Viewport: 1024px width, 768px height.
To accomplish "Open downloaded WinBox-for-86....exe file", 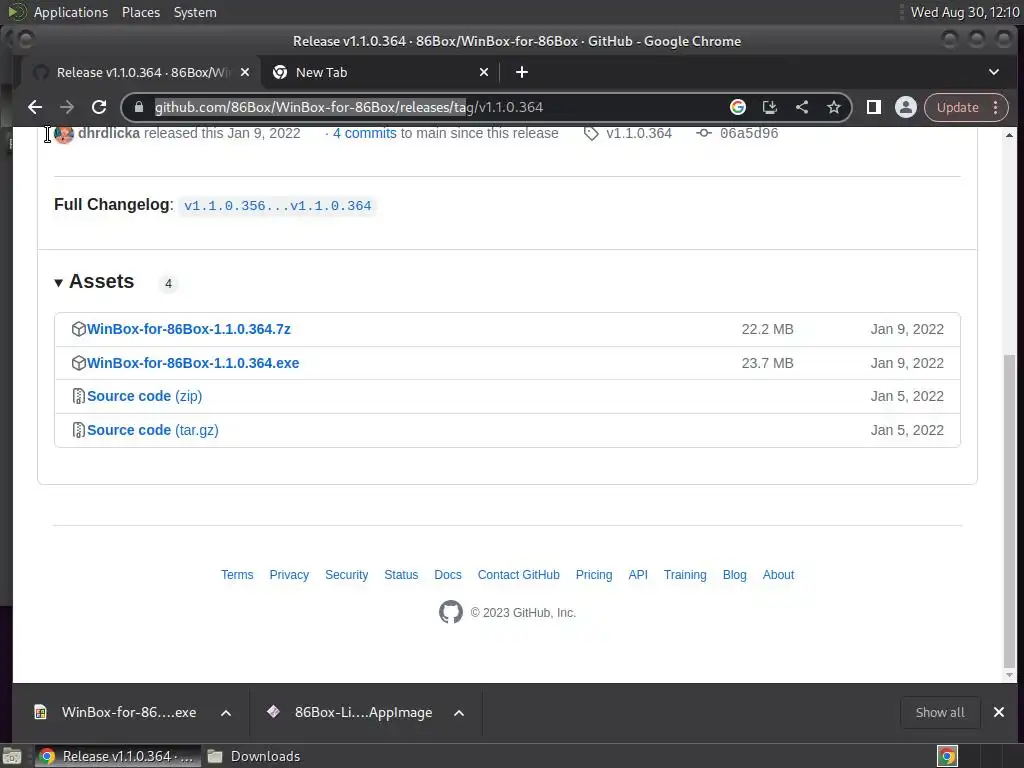I will (x=115, y=712).
